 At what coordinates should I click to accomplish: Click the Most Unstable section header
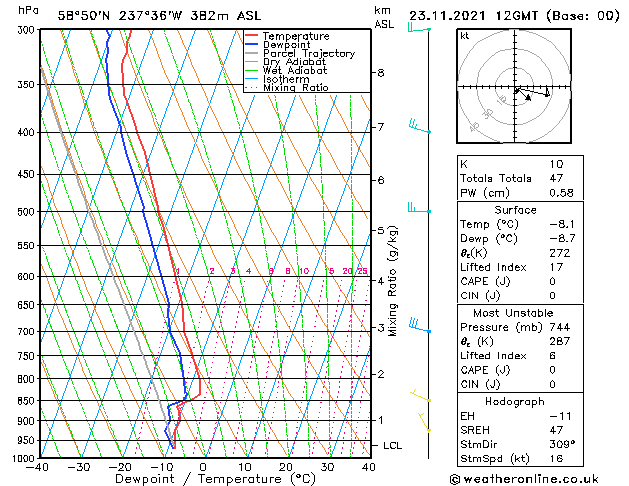coord(513,313)
